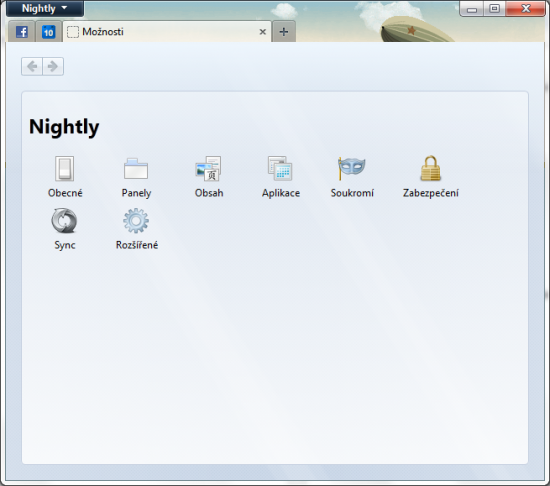Open the Obsah content icon
Image resolution: width=550 pixels, height=486 pixels.
(x=208, y=168)
